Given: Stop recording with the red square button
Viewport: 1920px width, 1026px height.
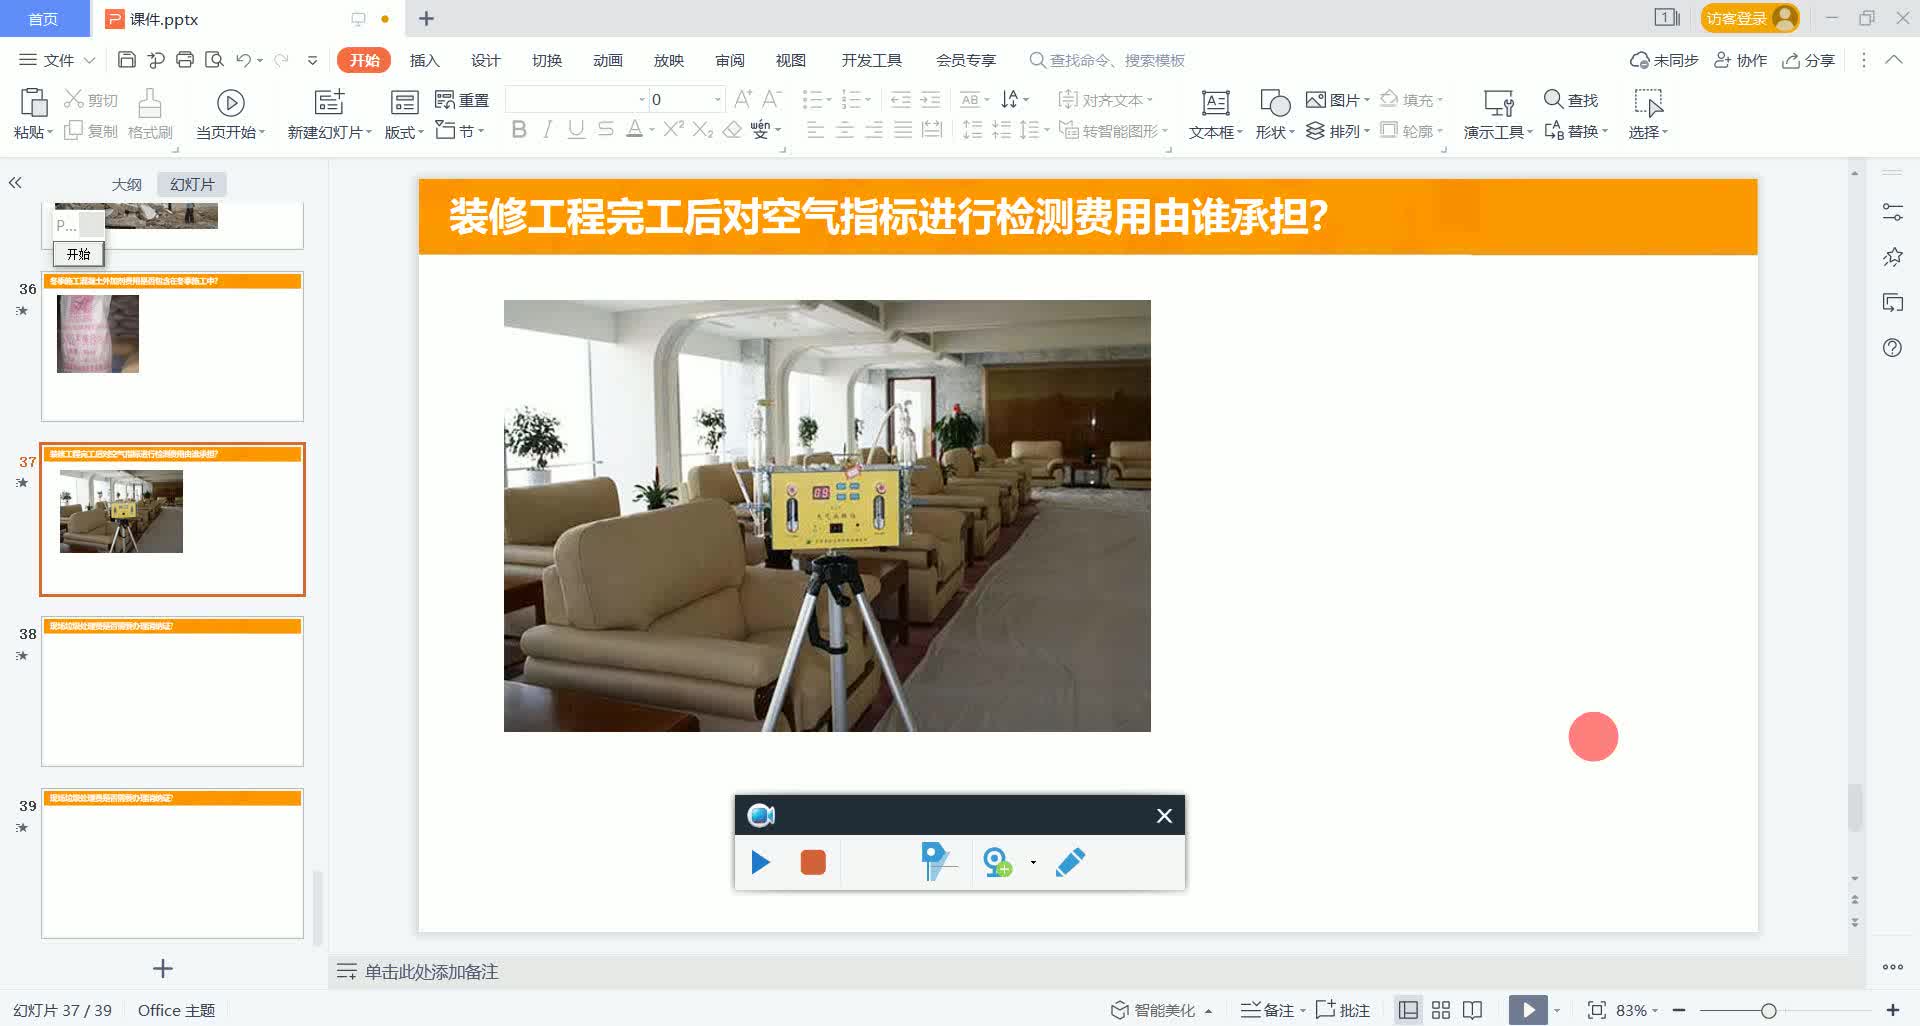Looking at the screenshot, I should tap(813, 862).
